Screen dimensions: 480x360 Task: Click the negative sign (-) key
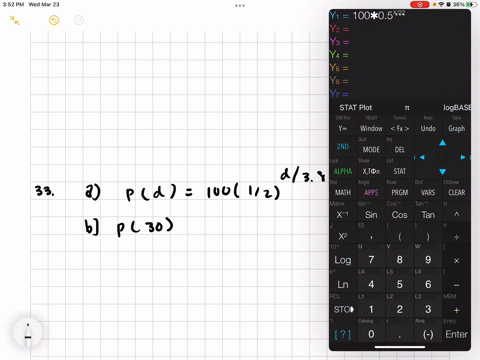click(x=428, y=334)
